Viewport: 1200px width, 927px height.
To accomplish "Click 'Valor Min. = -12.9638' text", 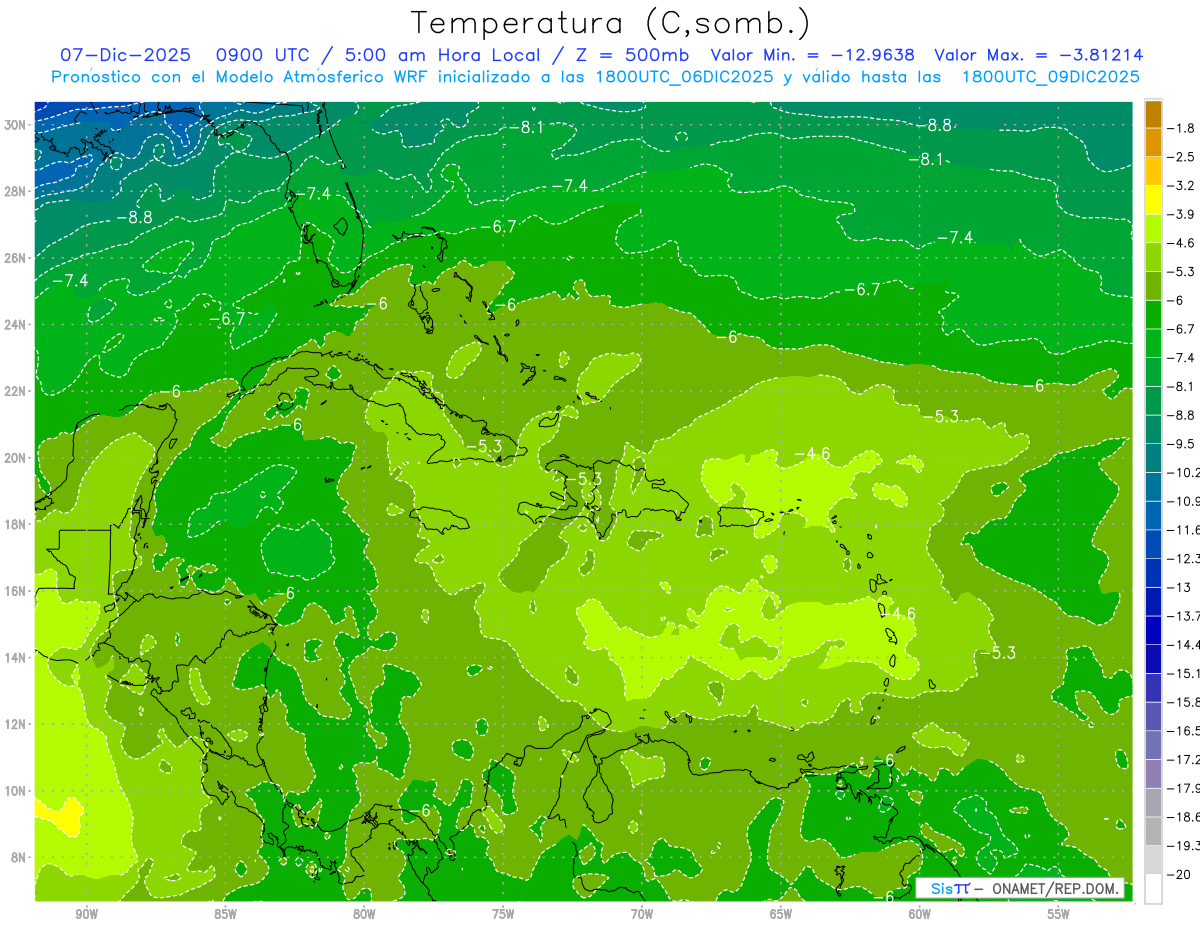I will click(812, 56).
